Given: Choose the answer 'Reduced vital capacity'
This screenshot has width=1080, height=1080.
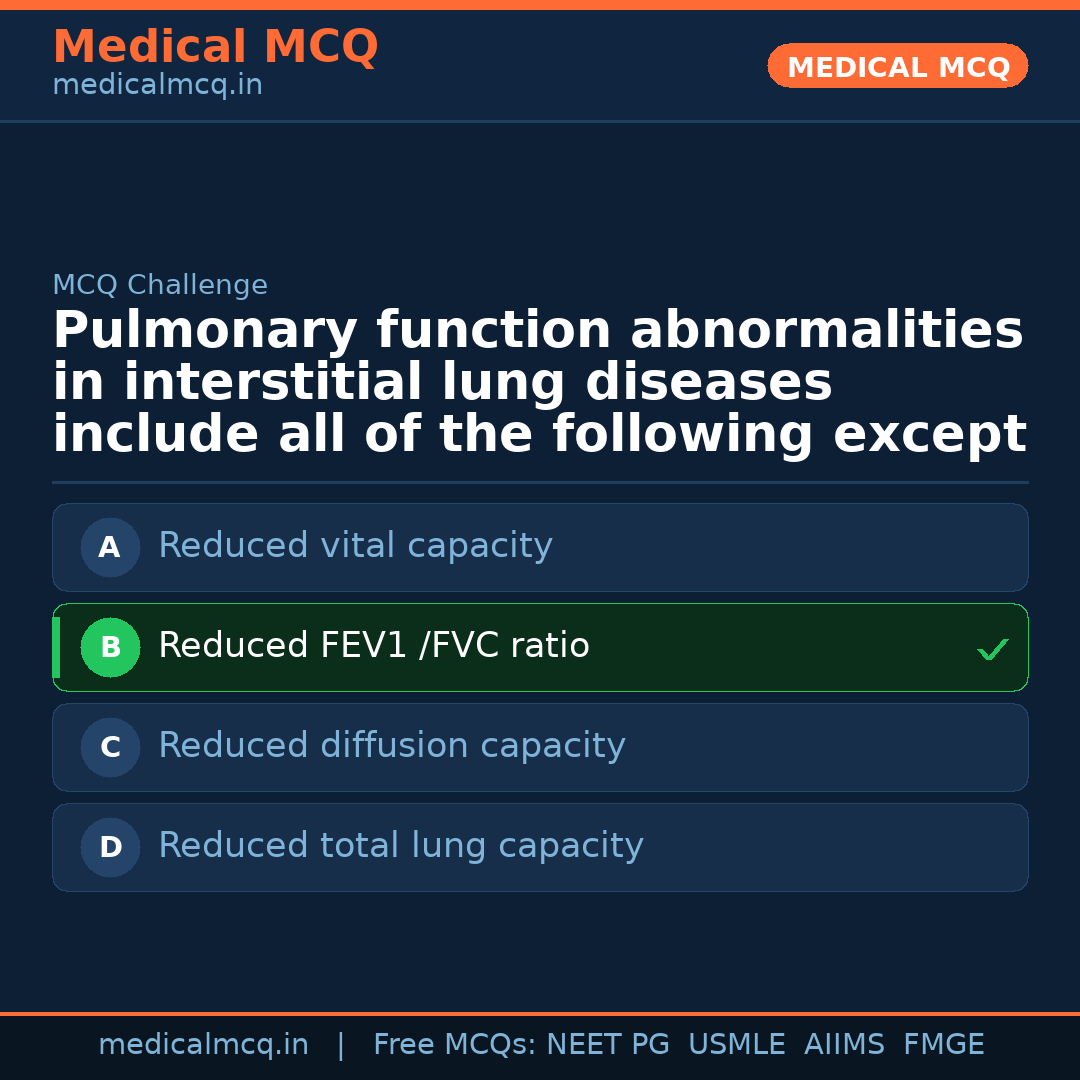Looking at the screenshot, I should tap(355, 546).
